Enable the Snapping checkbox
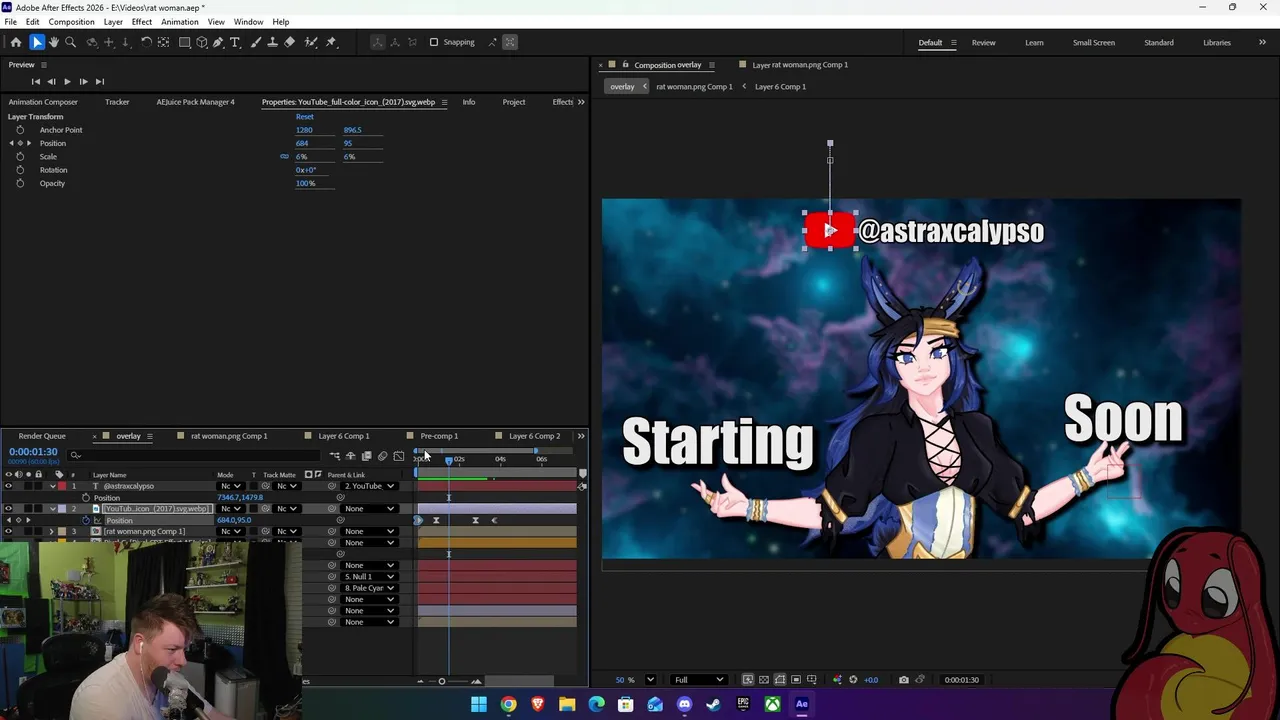 (x=434, y=42)
